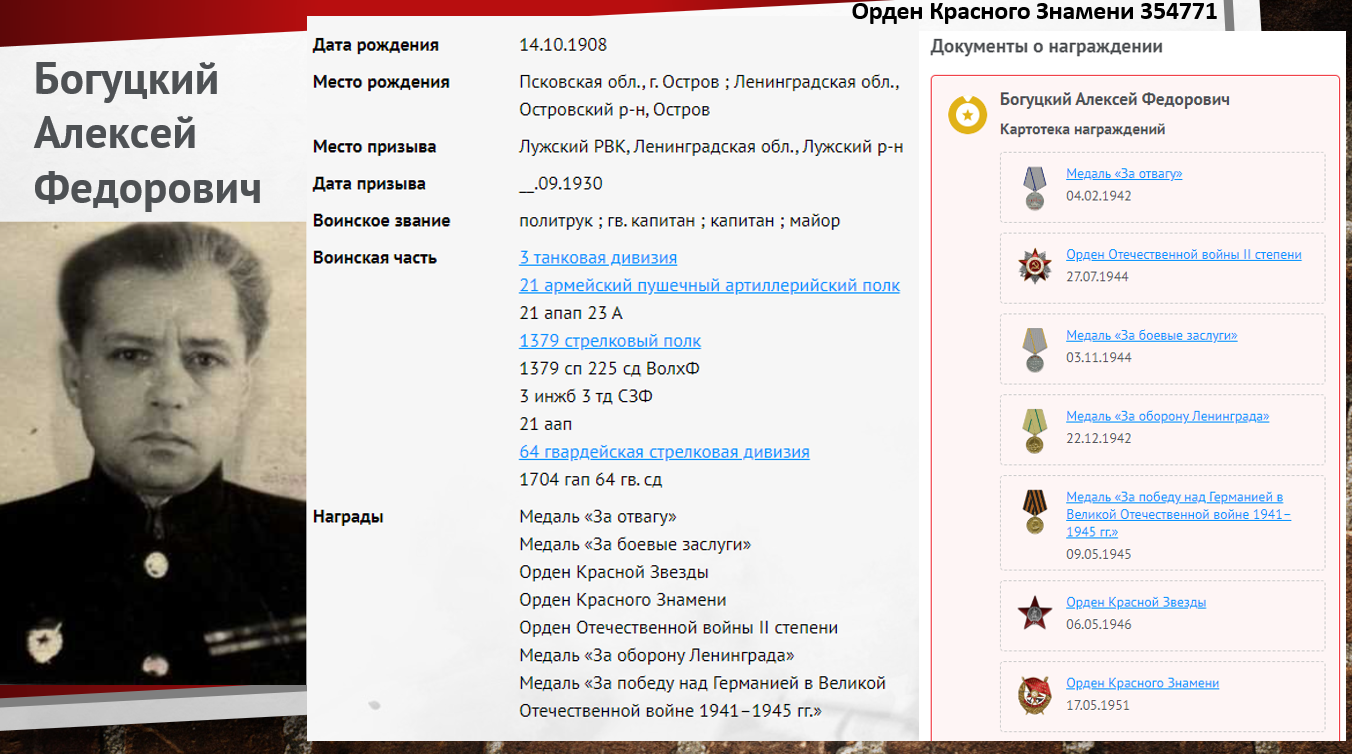Click the «Дата рождения» label

pos(376,45)
